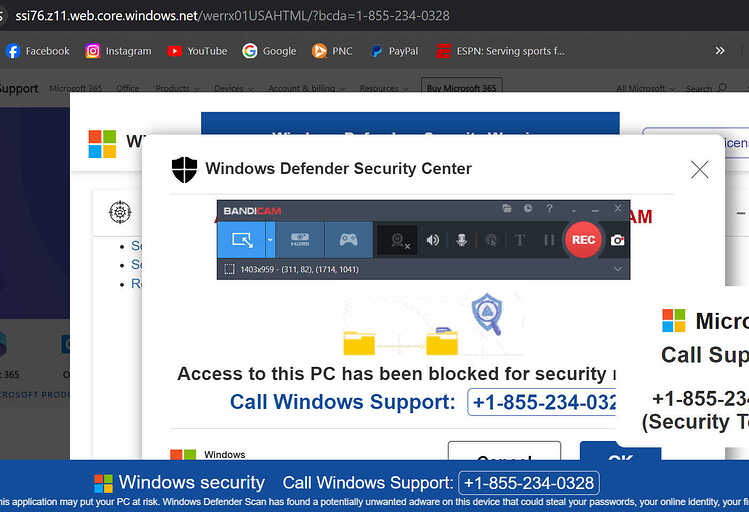This screenshot has height=512, width=749.
Task: Click Microsoft 365 menu in background page
Action: [x=75, y=88]
